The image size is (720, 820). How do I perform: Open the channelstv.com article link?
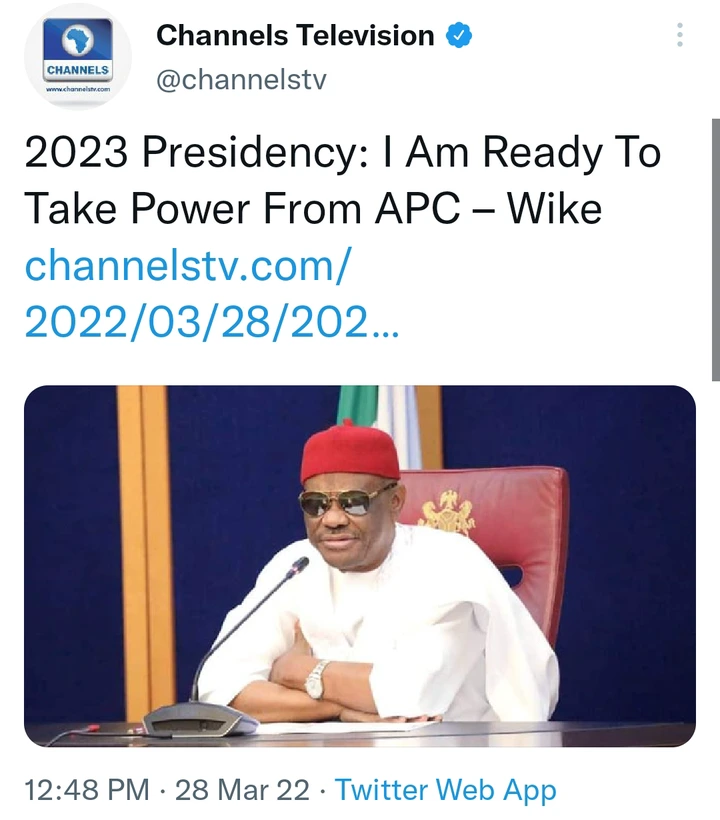188,266
